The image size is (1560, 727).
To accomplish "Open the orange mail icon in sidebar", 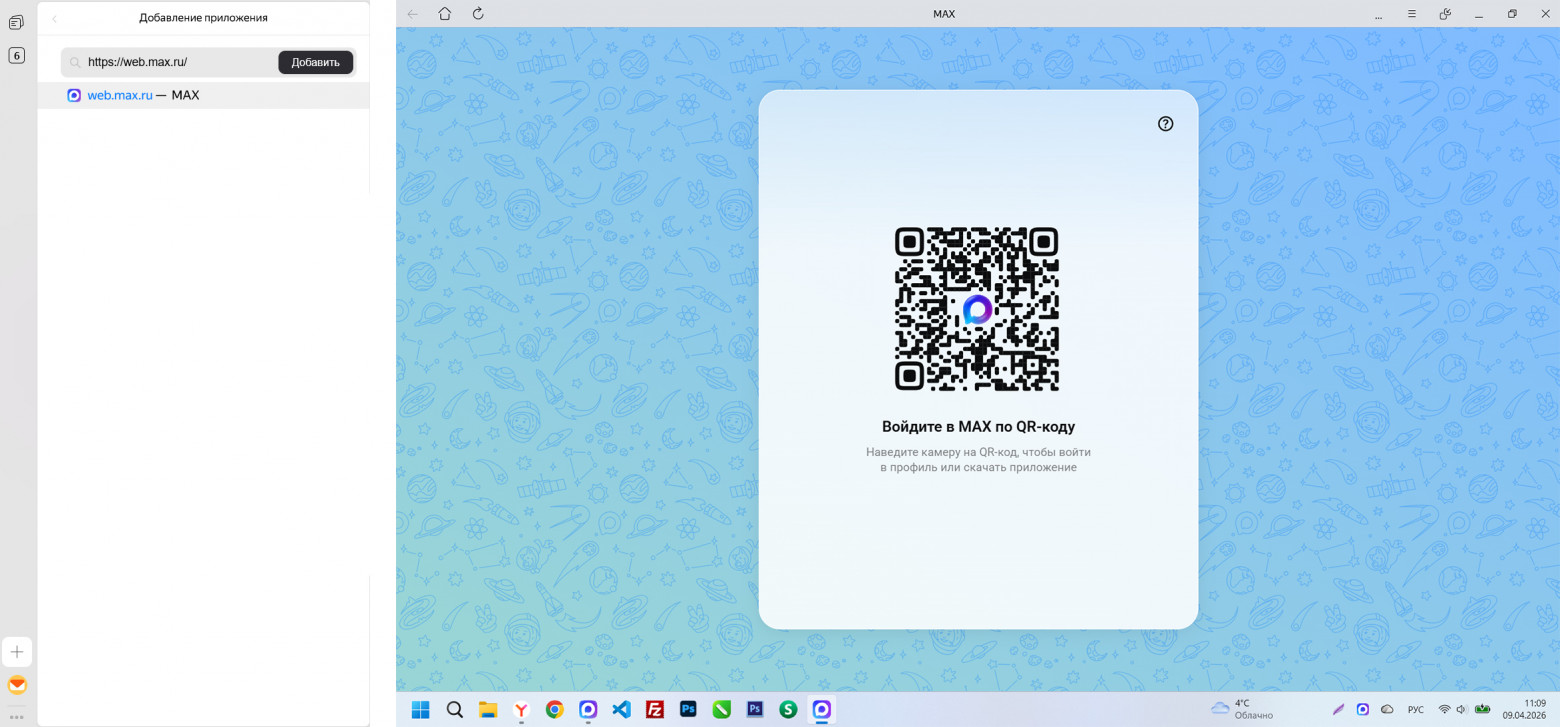I will pos(17,685).
